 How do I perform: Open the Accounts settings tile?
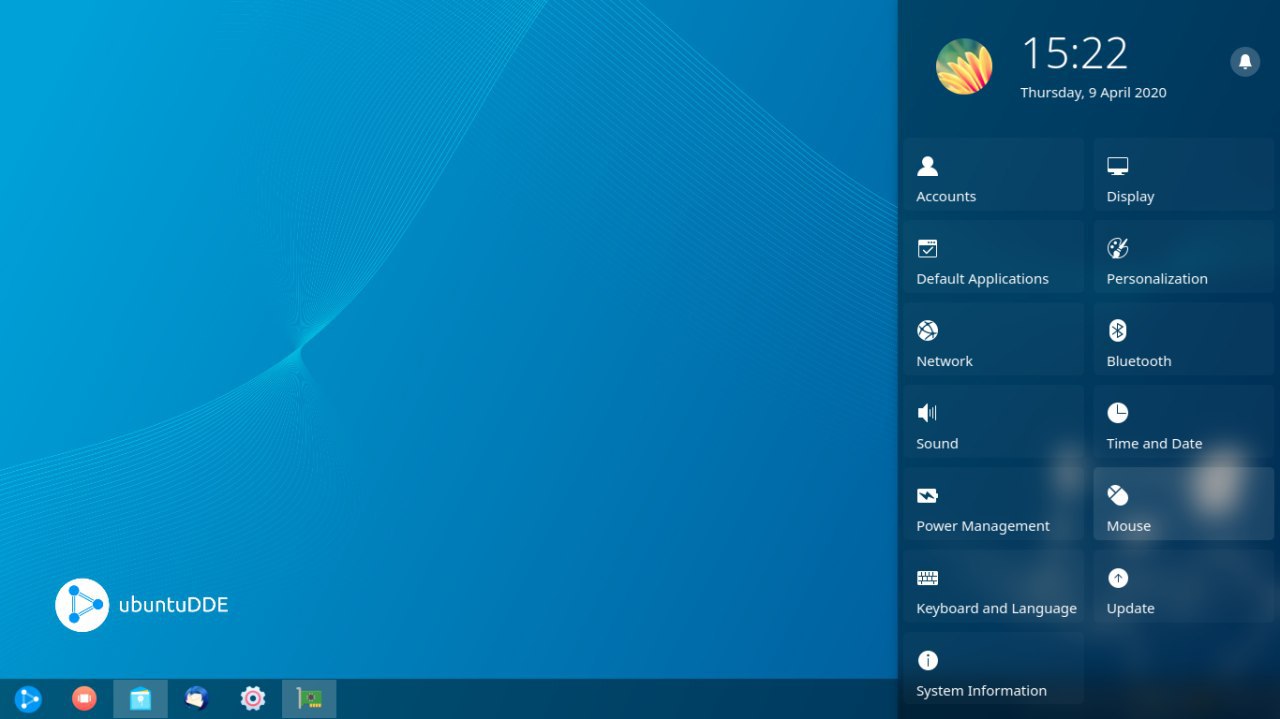[993, 175]
